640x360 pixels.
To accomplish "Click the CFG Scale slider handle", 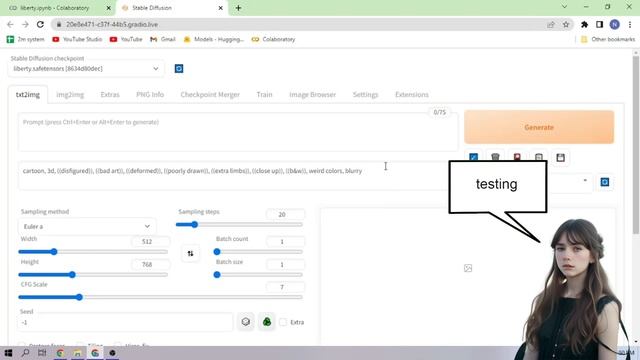I will point(80,297).
